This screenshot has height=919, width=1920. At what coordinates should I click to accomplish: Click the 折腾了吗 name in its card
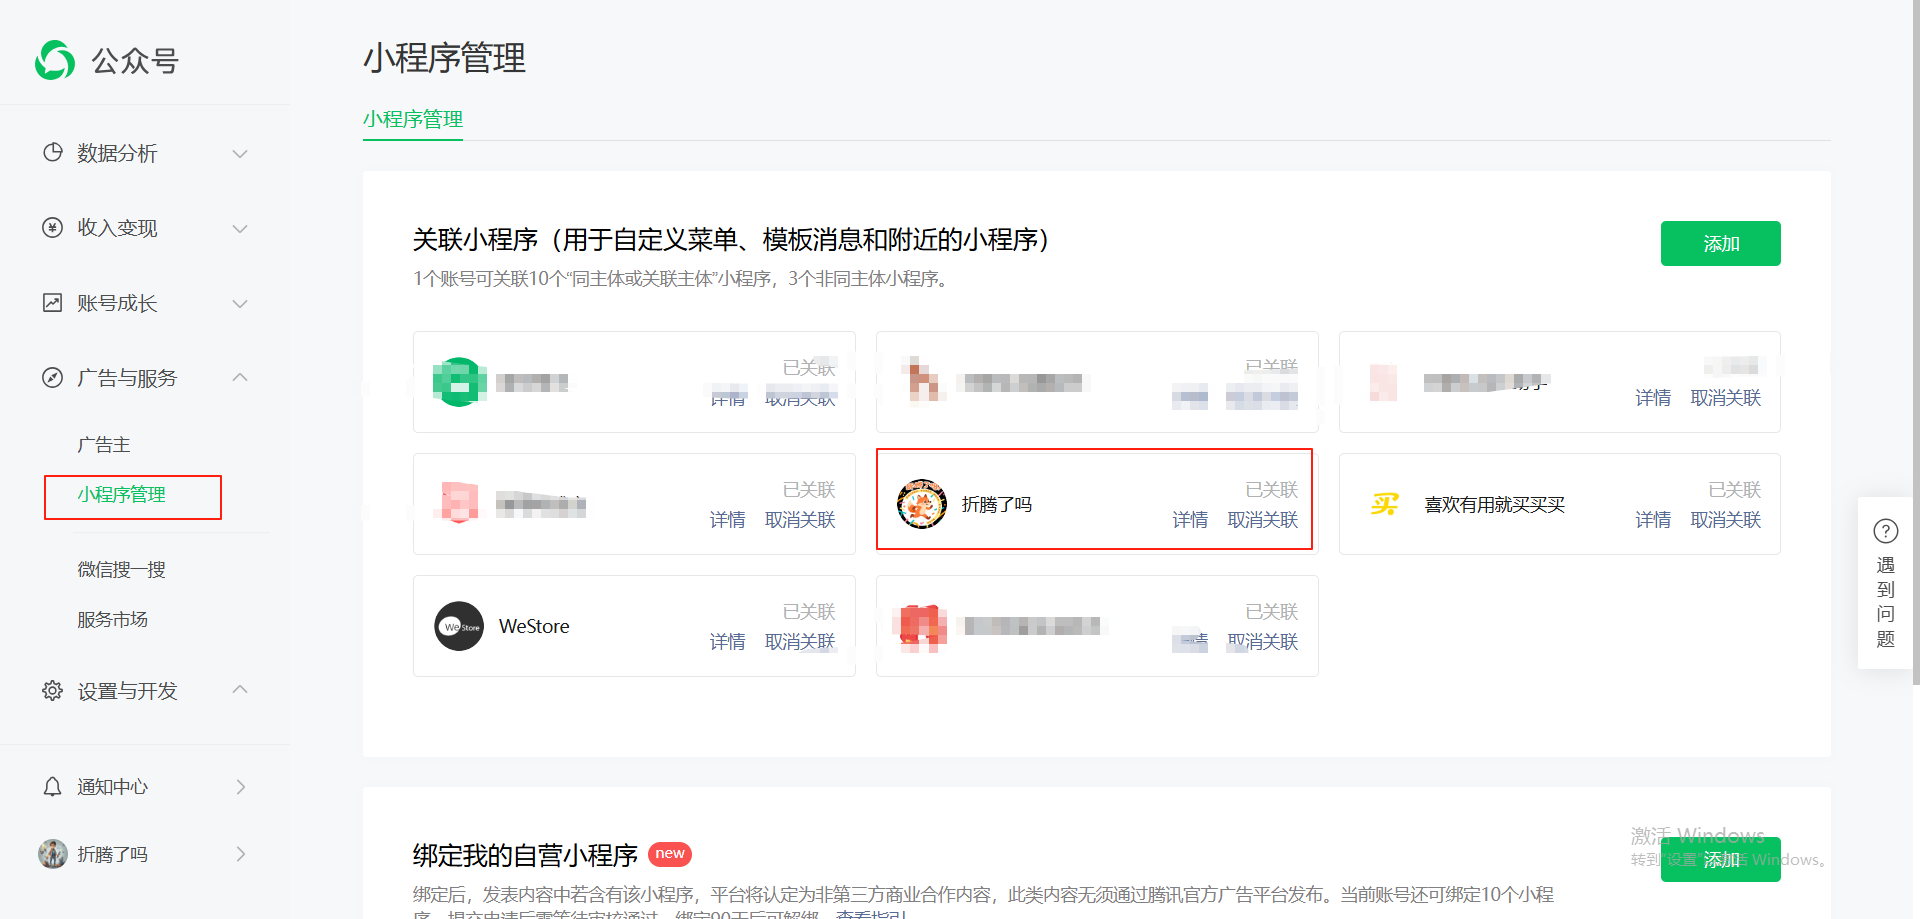(996, 504)
